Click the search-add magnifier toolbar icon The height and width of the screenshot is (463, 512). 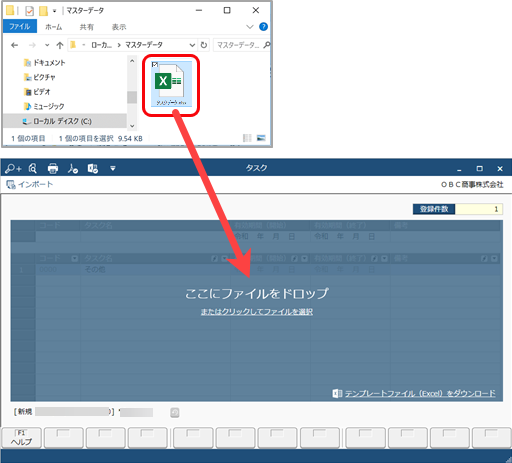(x=13, y=169)
